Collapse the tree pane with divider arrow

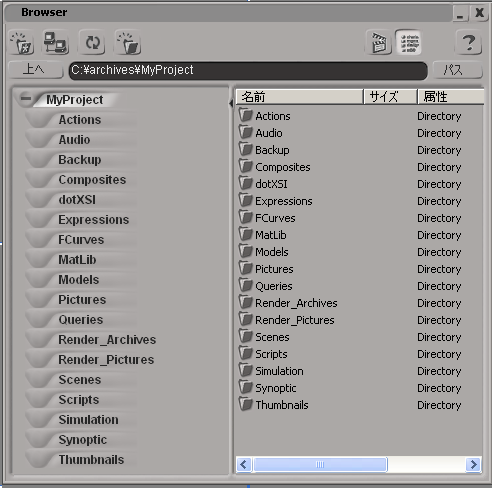click(x=231, y=104)
